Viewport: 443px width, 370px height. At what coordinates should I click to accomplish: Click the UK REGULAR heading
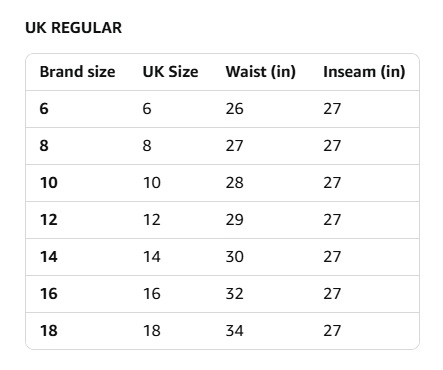[73, 28]
